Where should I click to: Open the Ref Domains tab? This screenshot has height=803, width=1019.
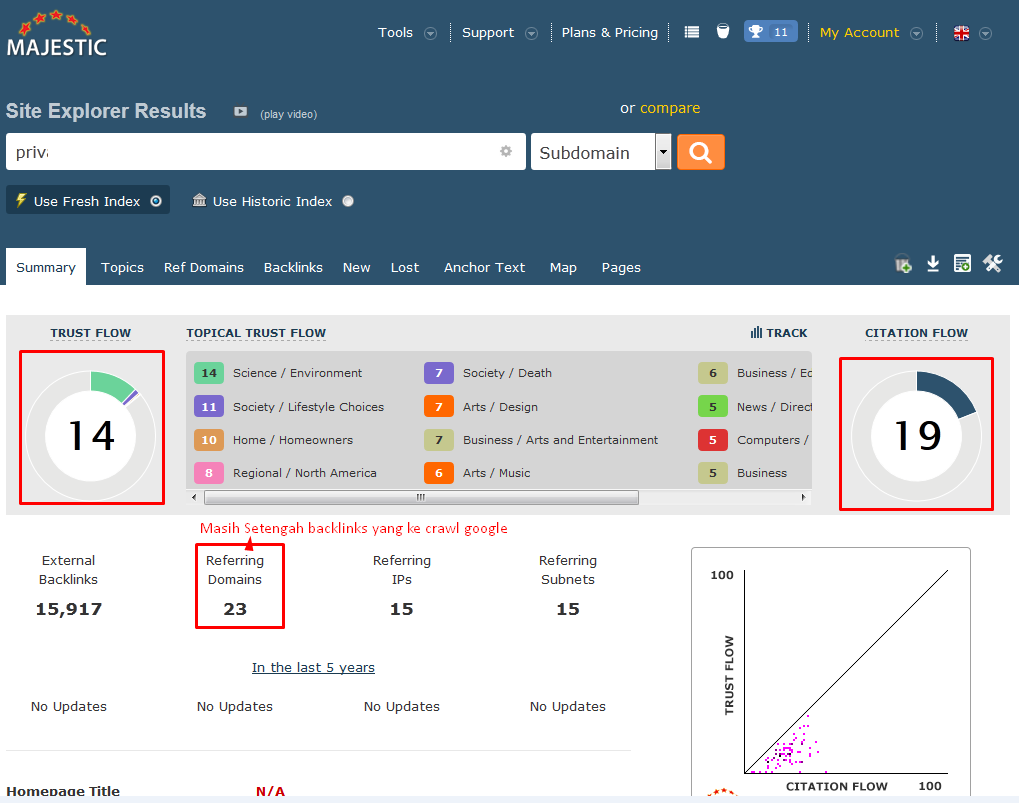pos(204,268)
